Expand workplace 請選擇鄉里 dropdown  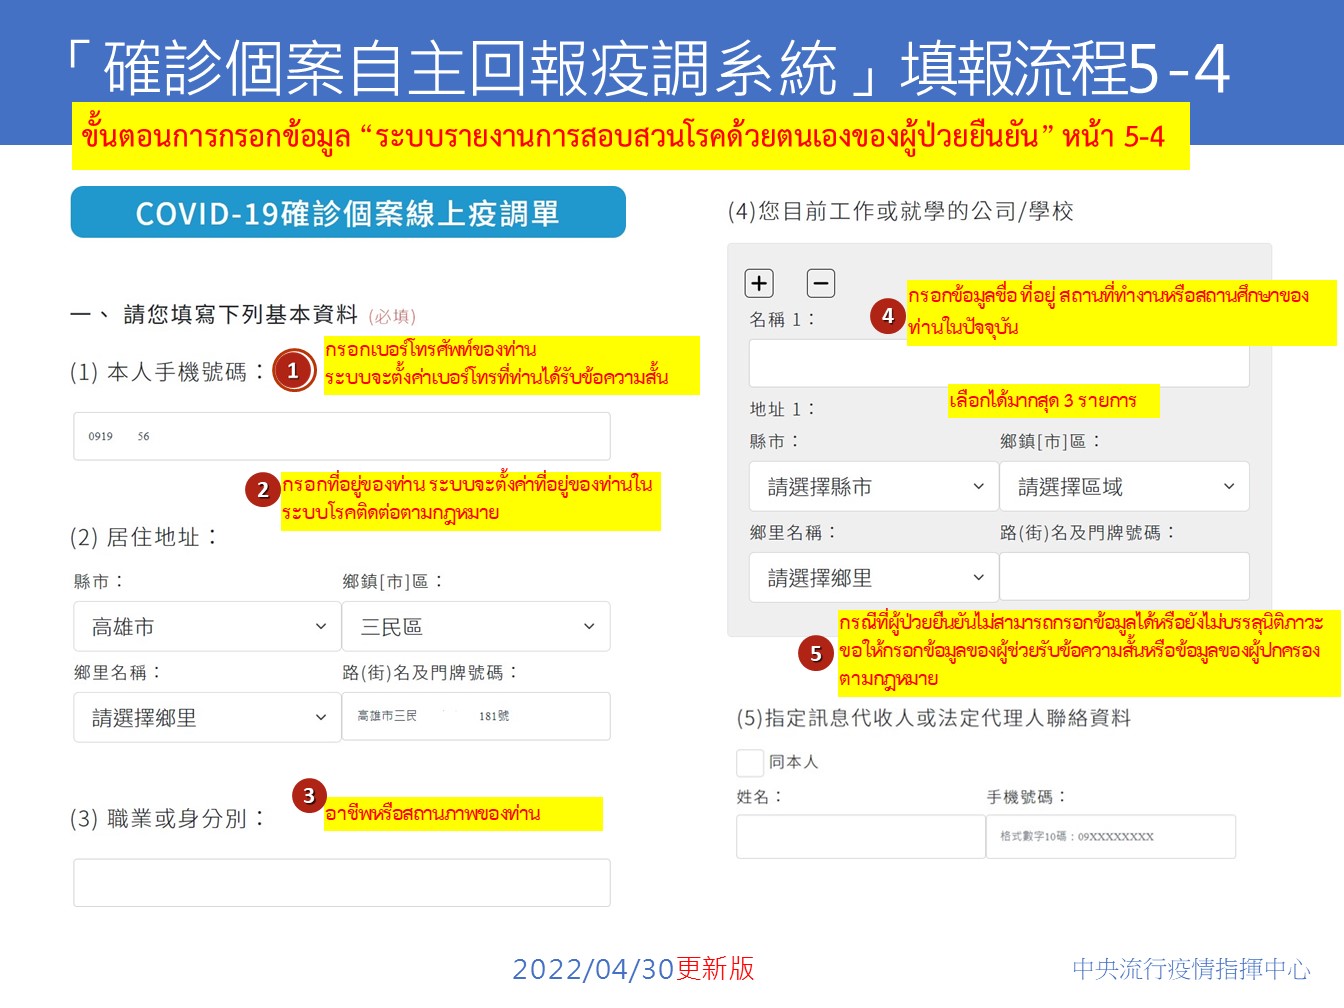tap(873, 578)
